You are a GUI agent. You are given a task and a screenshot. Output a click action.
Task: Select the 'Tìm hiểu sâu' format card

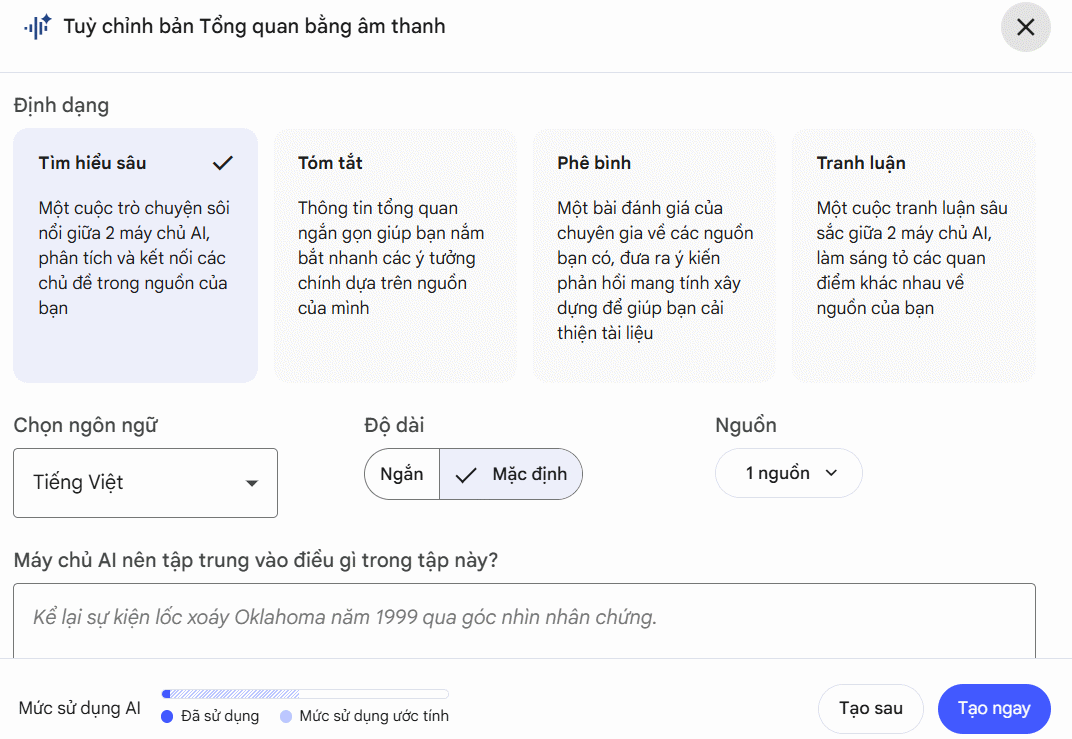point(135,255)
